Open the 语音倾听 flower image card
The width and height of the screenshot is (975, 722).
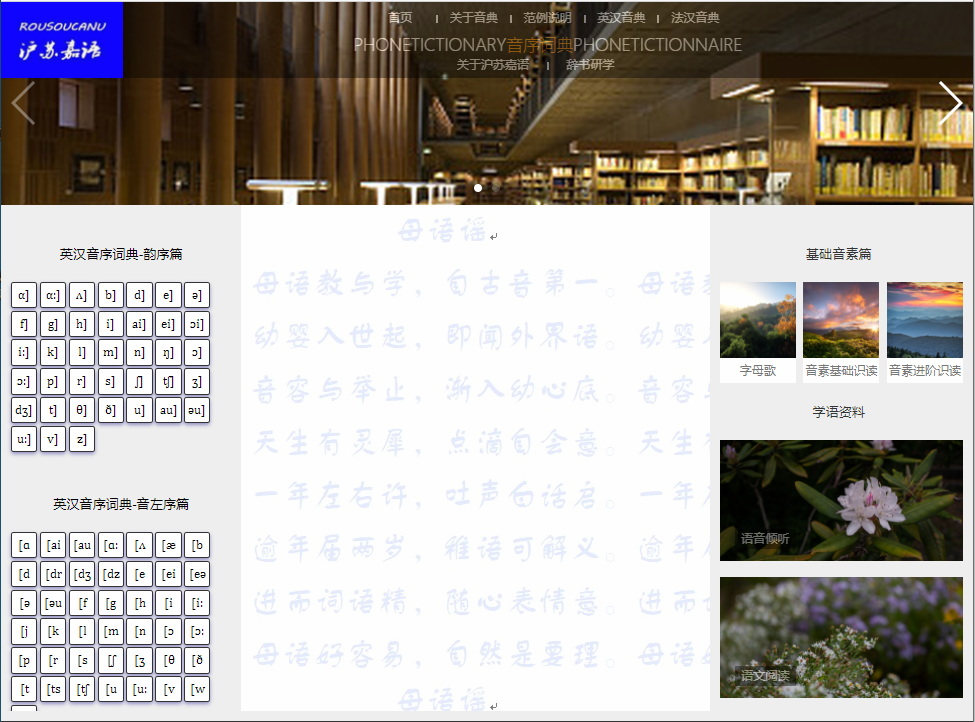tap(841, 501)
